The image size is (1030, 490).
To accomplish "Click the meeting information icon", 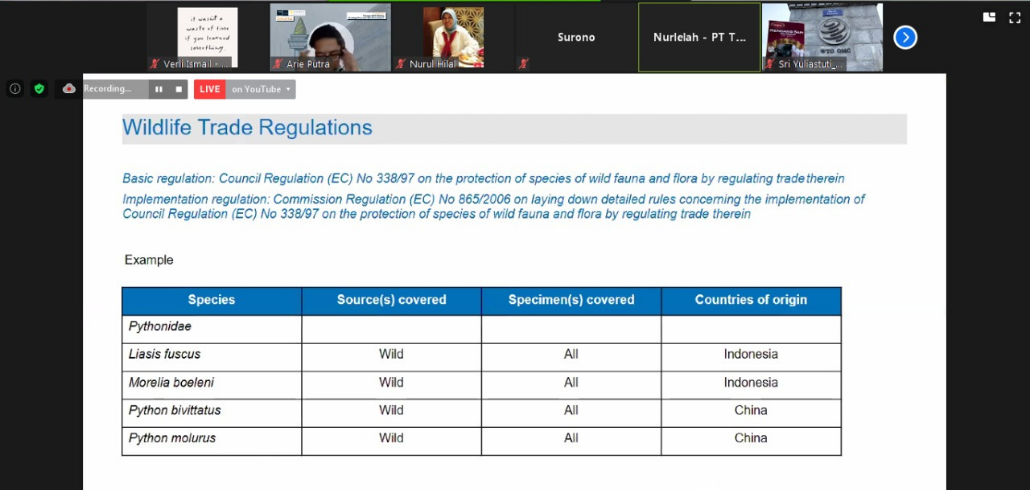I will tap(15, 89).
